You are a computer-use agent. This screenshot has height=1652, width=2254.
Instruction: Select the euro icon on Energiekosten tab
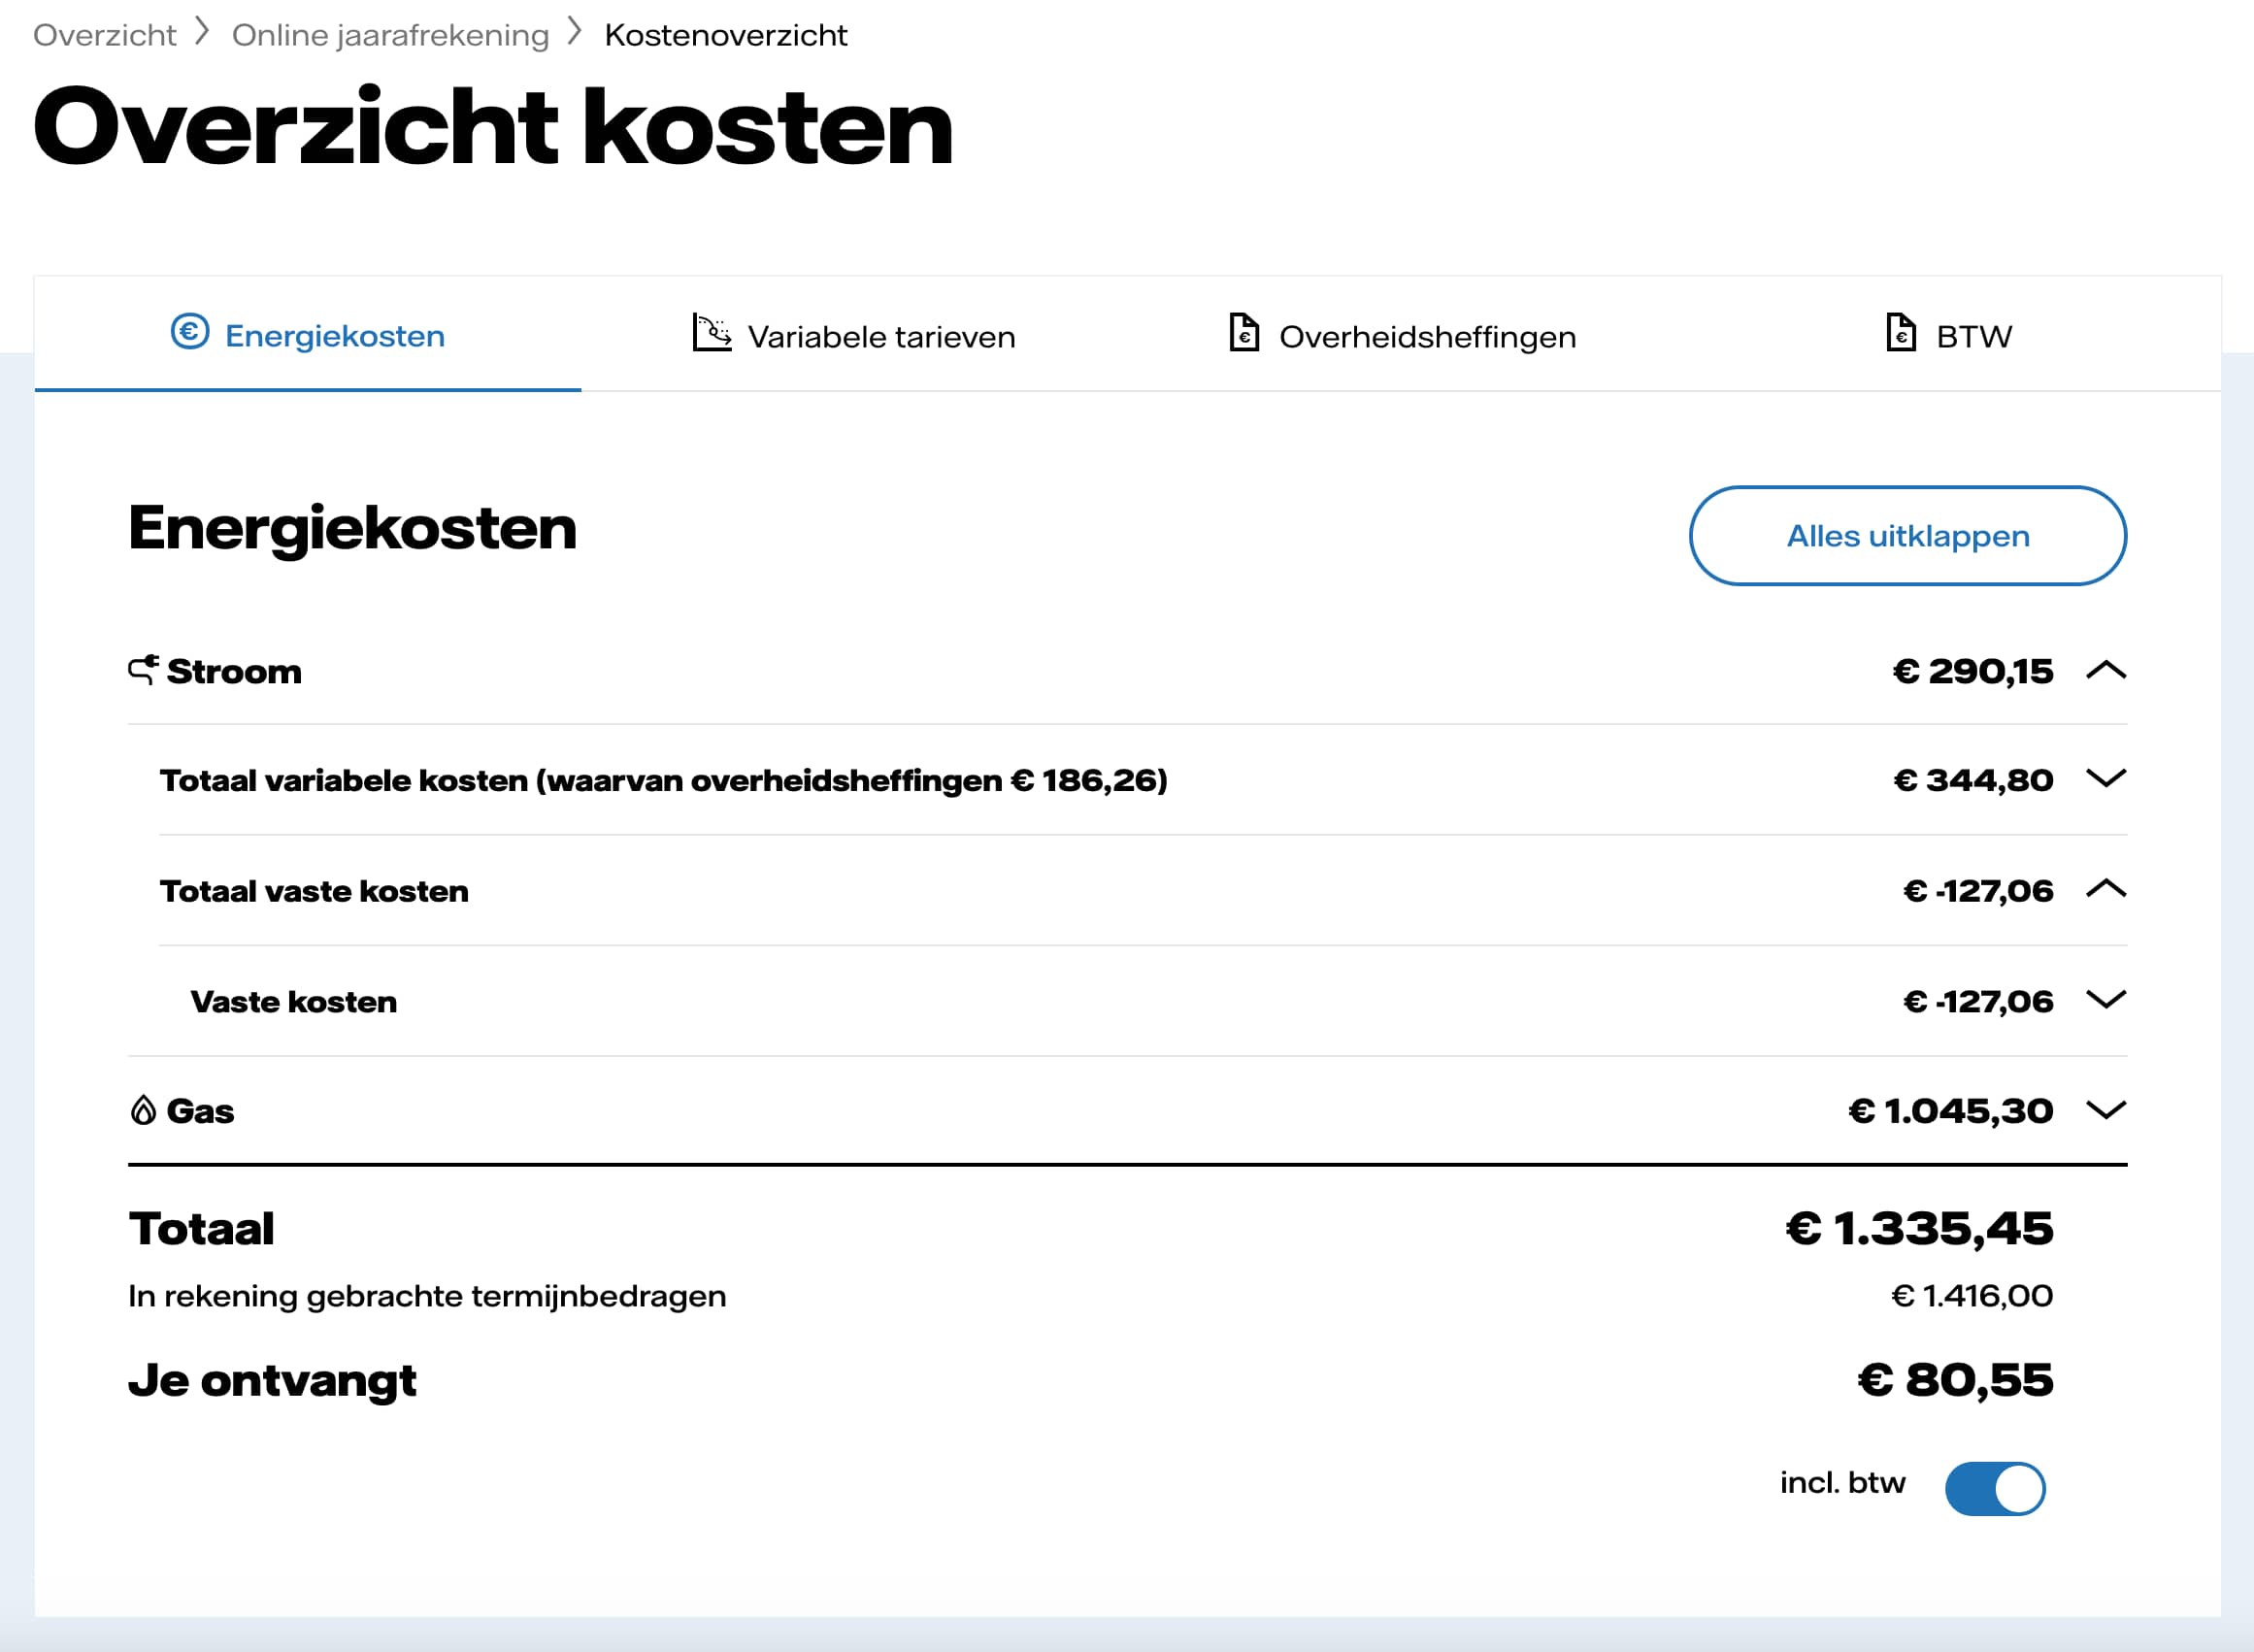click(x=190, y=333)
